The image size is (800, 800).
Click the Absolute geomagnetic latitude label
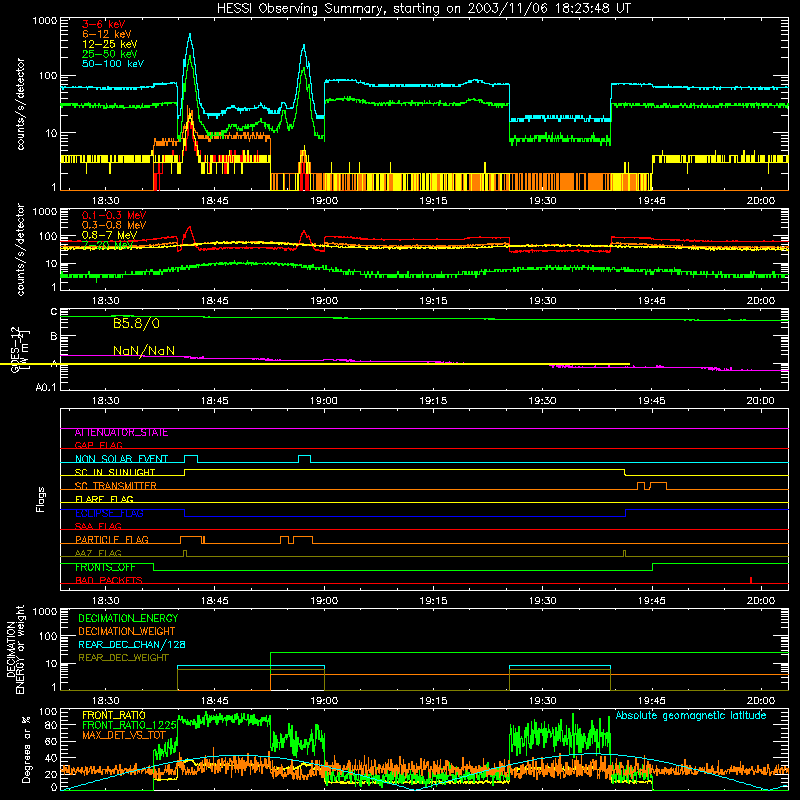(x=691, y=715)
